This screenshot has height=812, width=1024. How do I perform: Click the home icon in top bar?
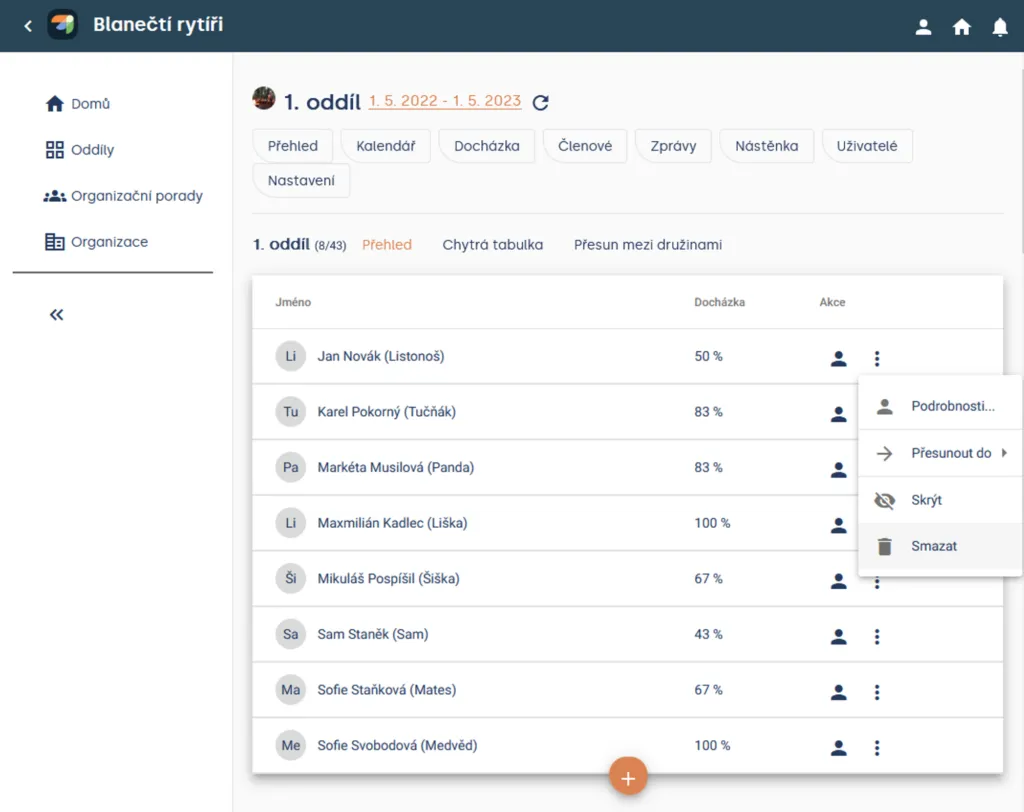[961, 27]
